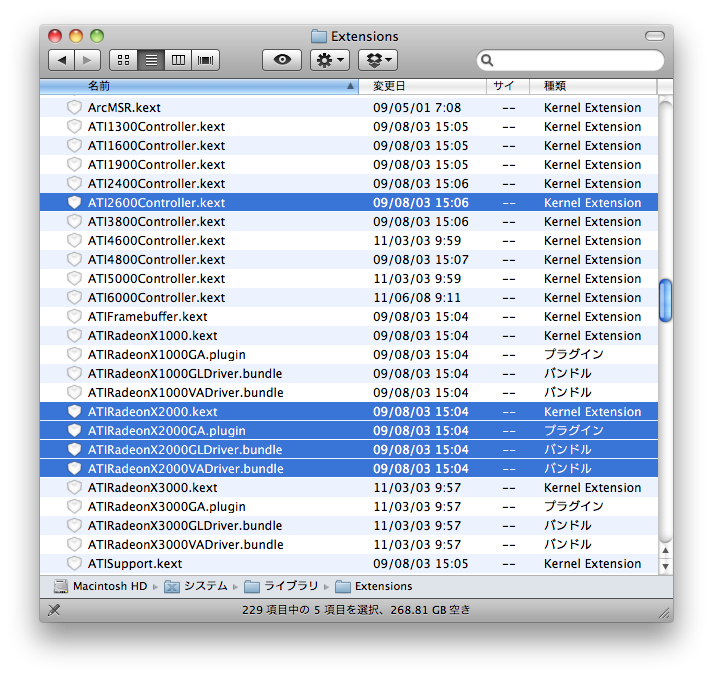713x677 pixels.
Task: Click the blue vertical scrollbar thumb
Action: tap(665, 301)
